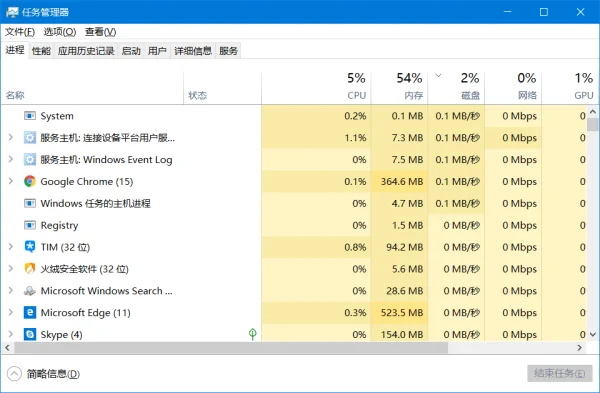Viewport: 600px width, 393px height.
Task: Click the gear icon for Windows Event Log
Action: (30, 159)
